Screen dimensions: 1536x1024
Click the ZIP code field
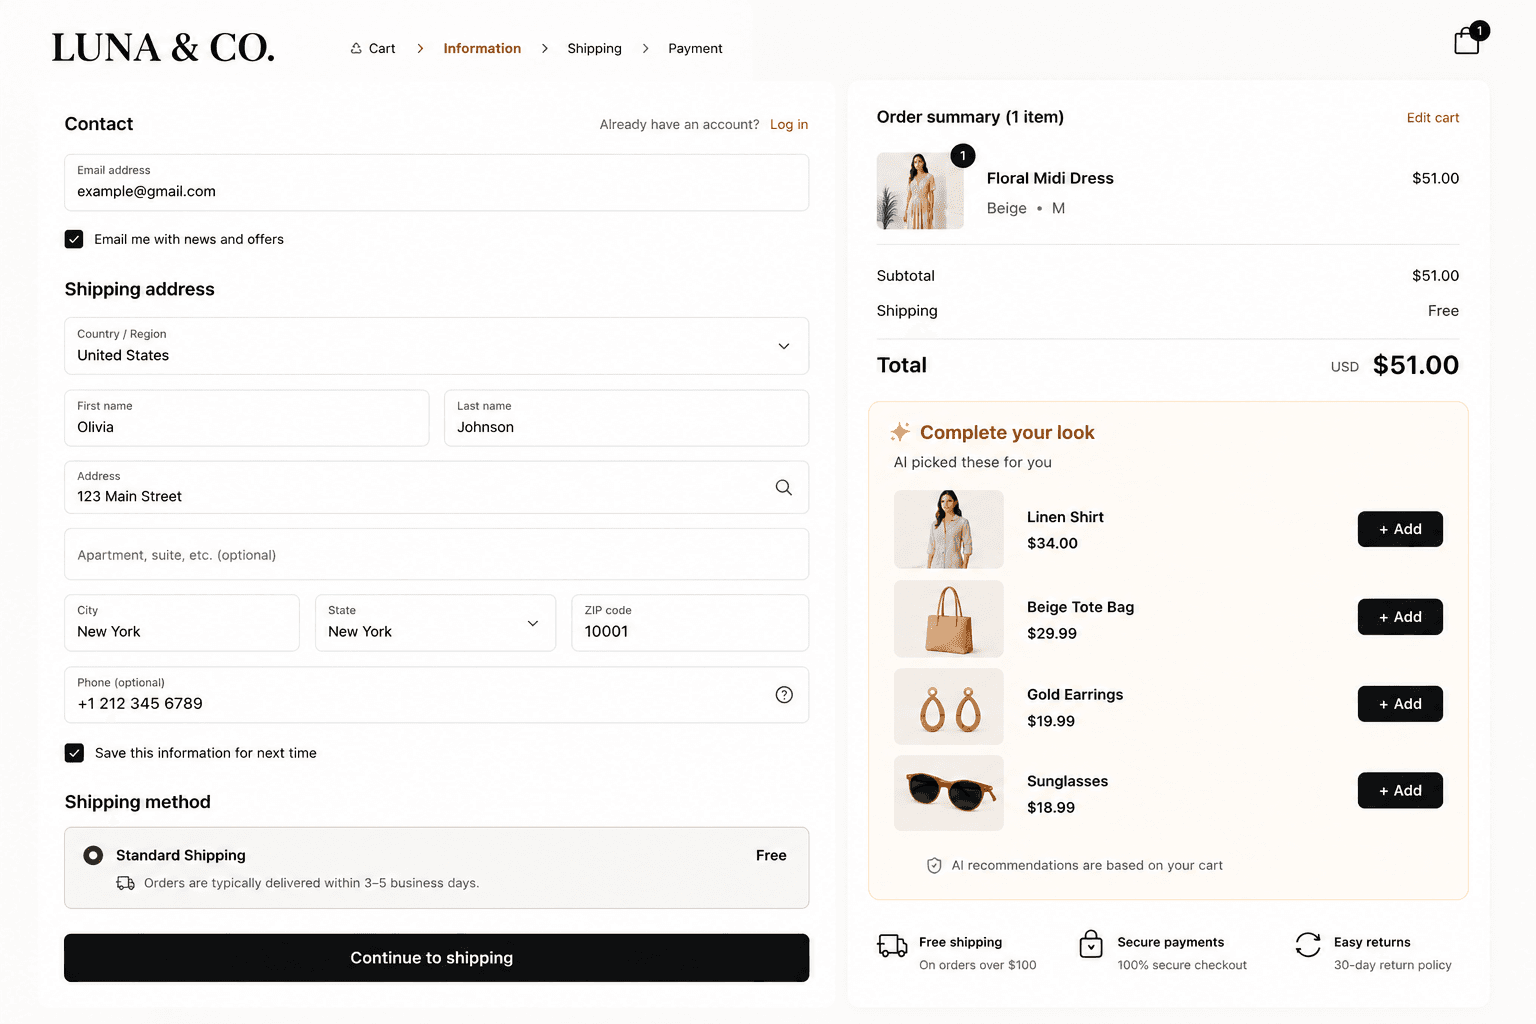pyautogui.click(x=690, y=623)
